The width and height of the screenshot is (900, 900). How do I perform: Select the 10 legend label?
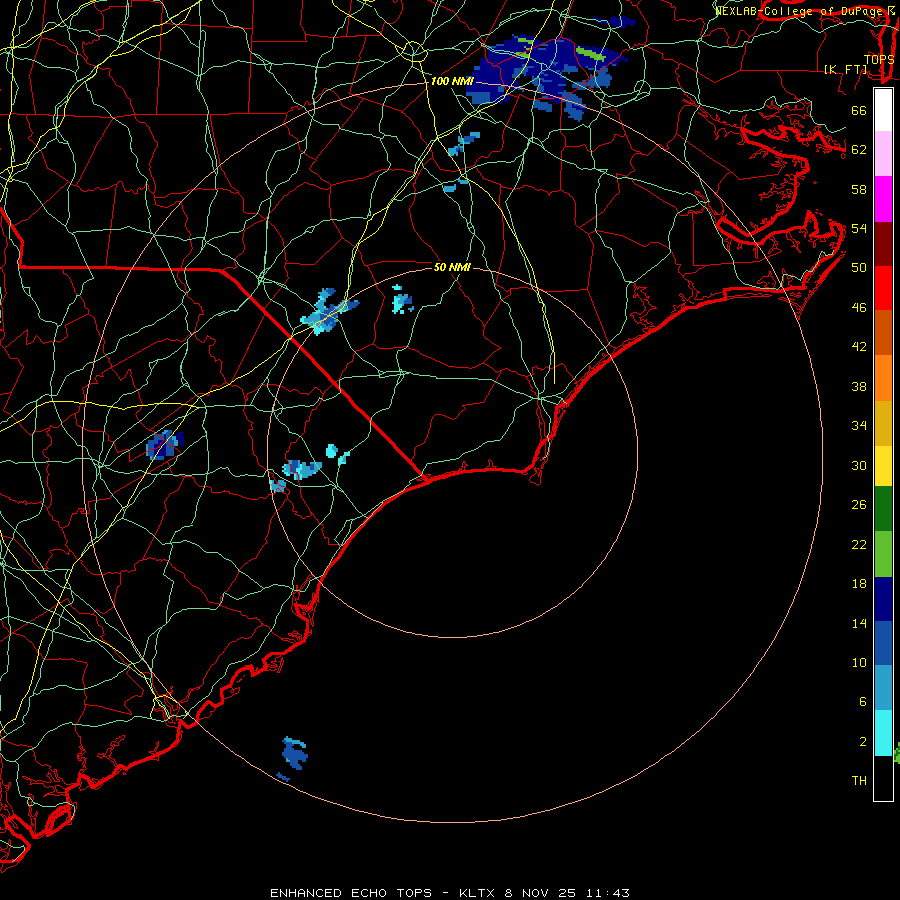(x=859, y=662)
